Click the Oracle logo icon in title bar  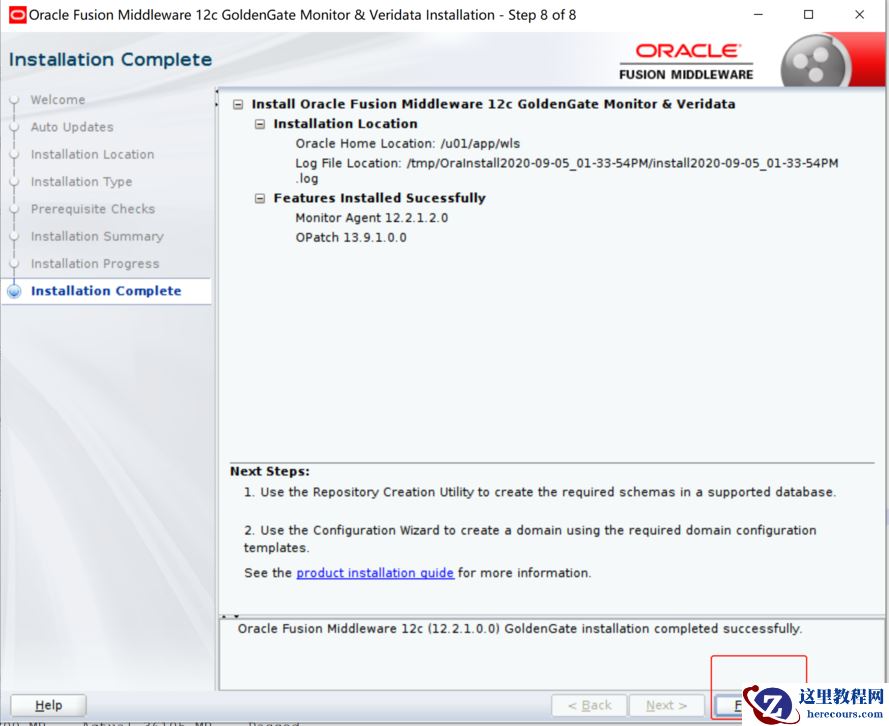point(18,15)
